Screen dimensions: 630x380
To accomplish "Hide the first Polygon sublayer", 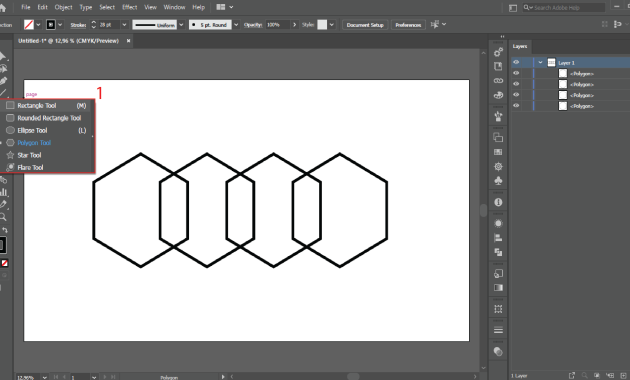I will coord(516,73).
